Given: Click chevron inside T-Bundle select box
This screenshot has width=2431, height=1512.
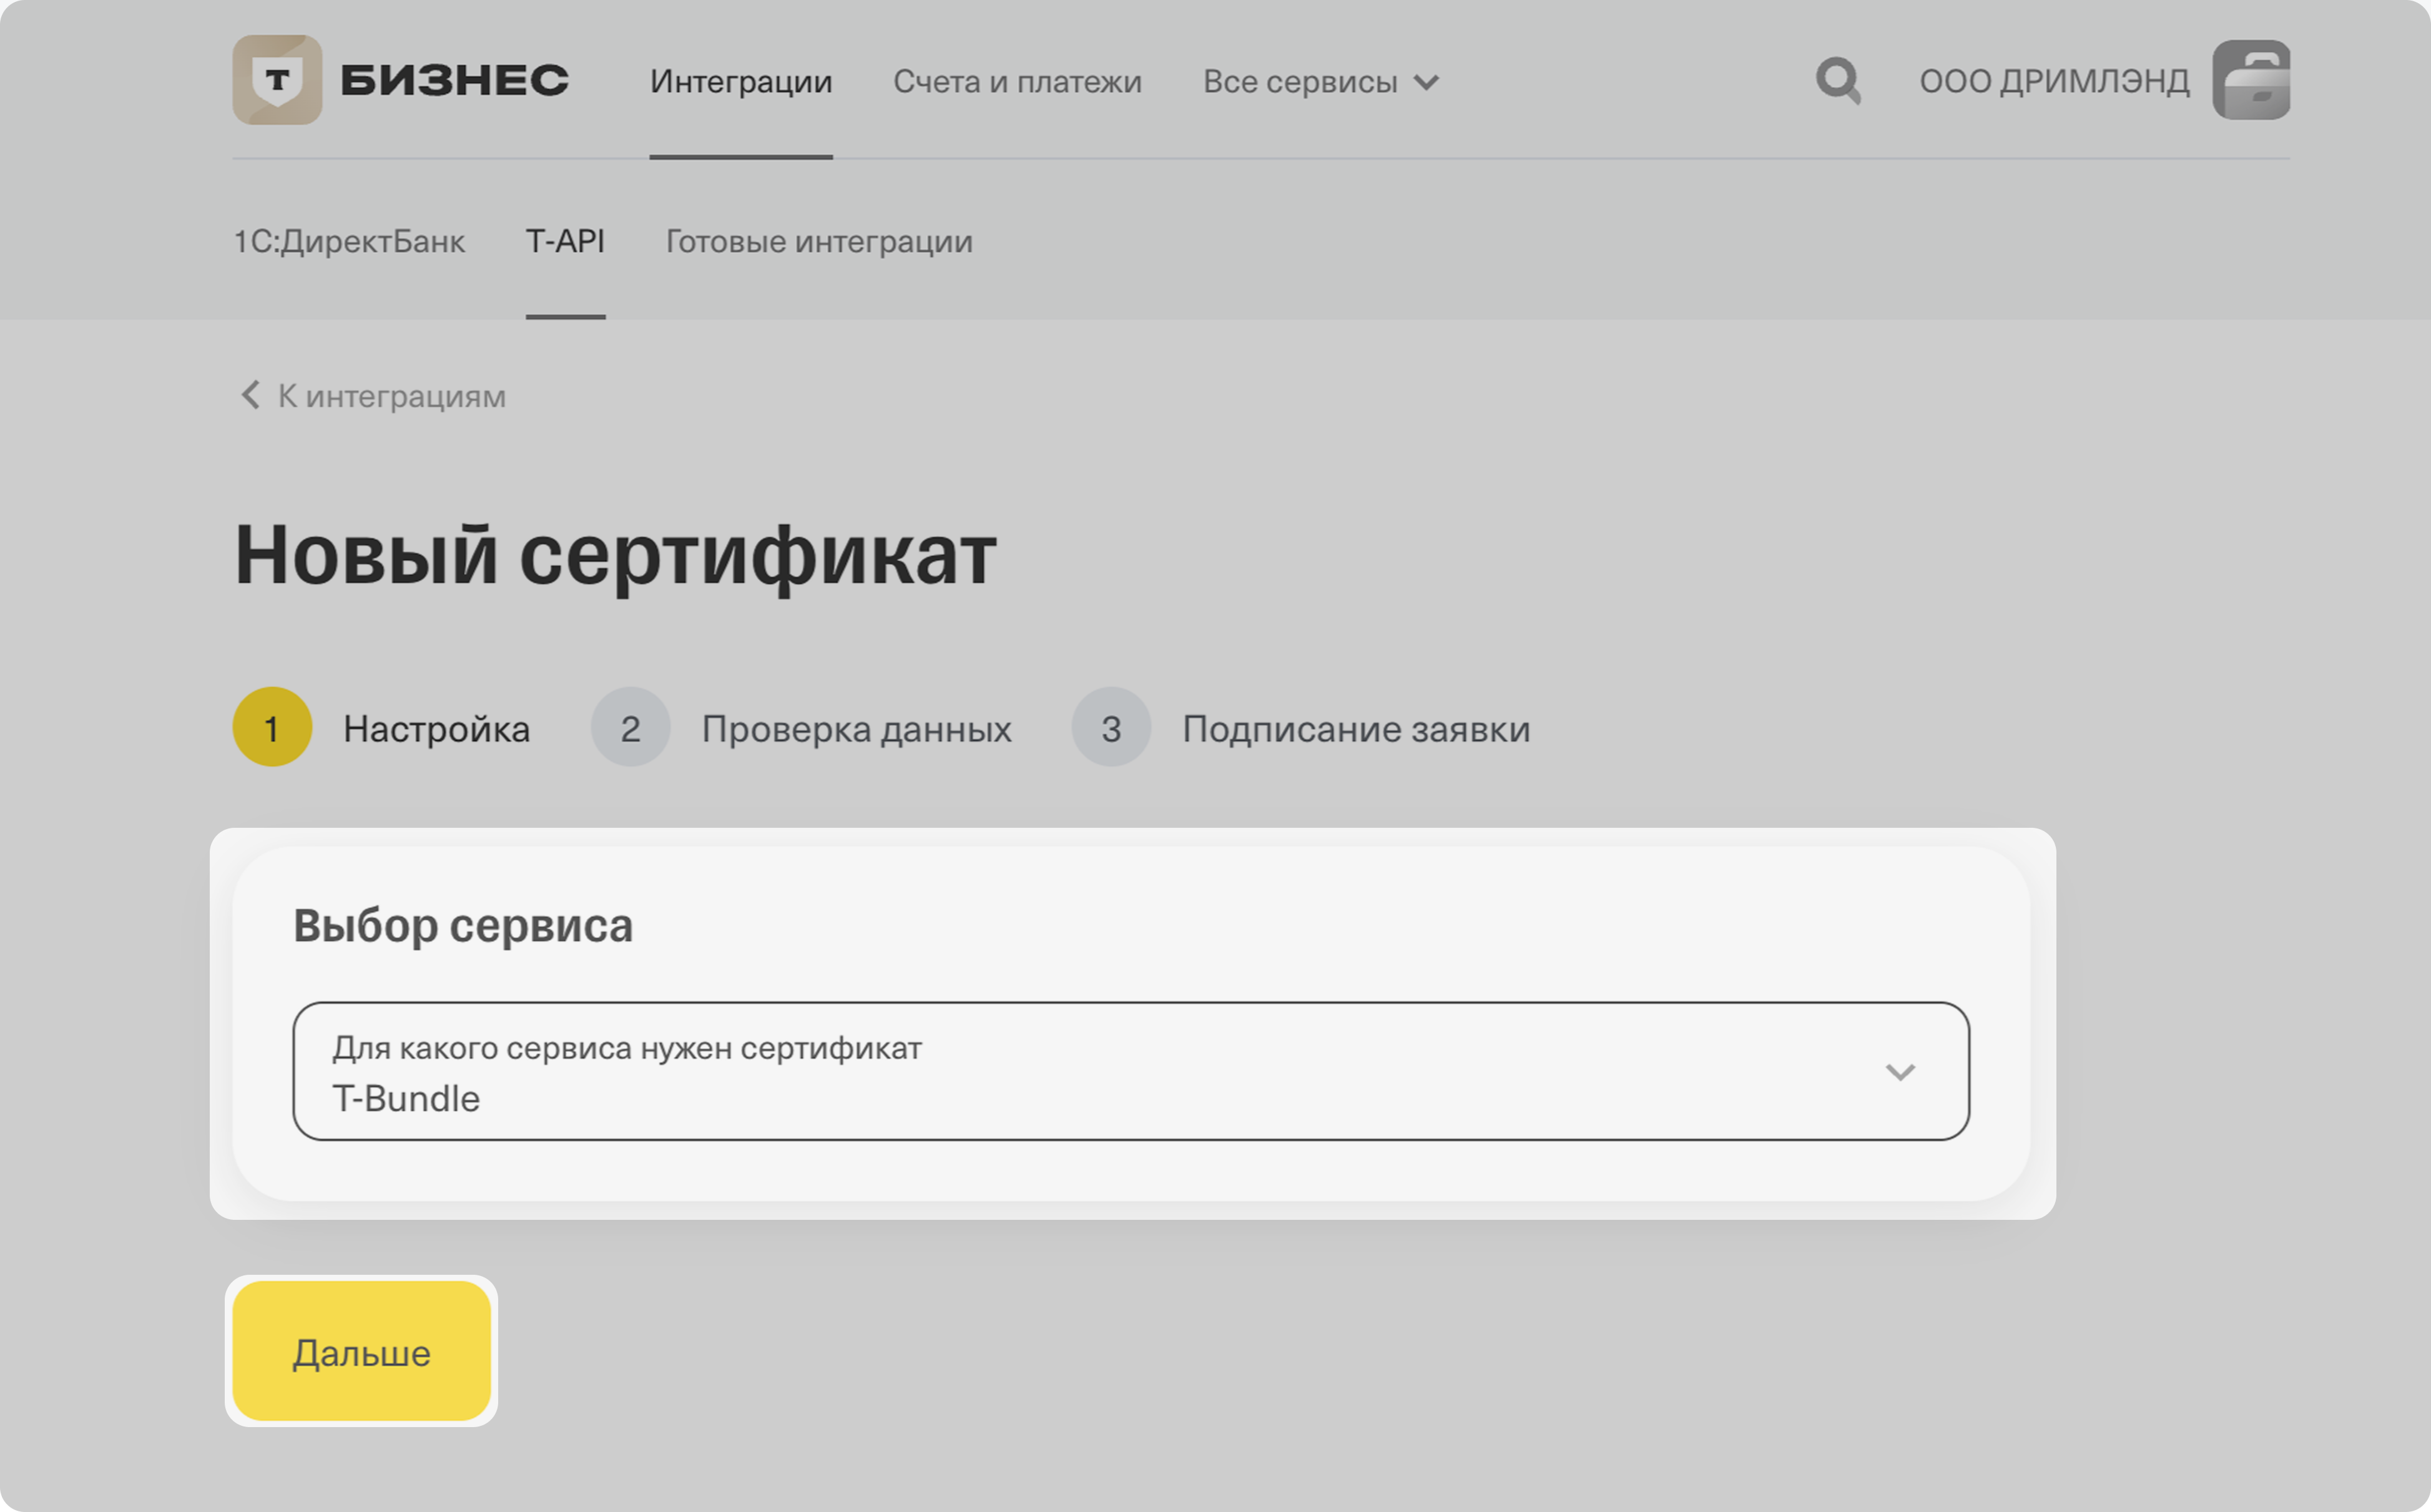Looking at the screenshot, I should [1900, 1072].
